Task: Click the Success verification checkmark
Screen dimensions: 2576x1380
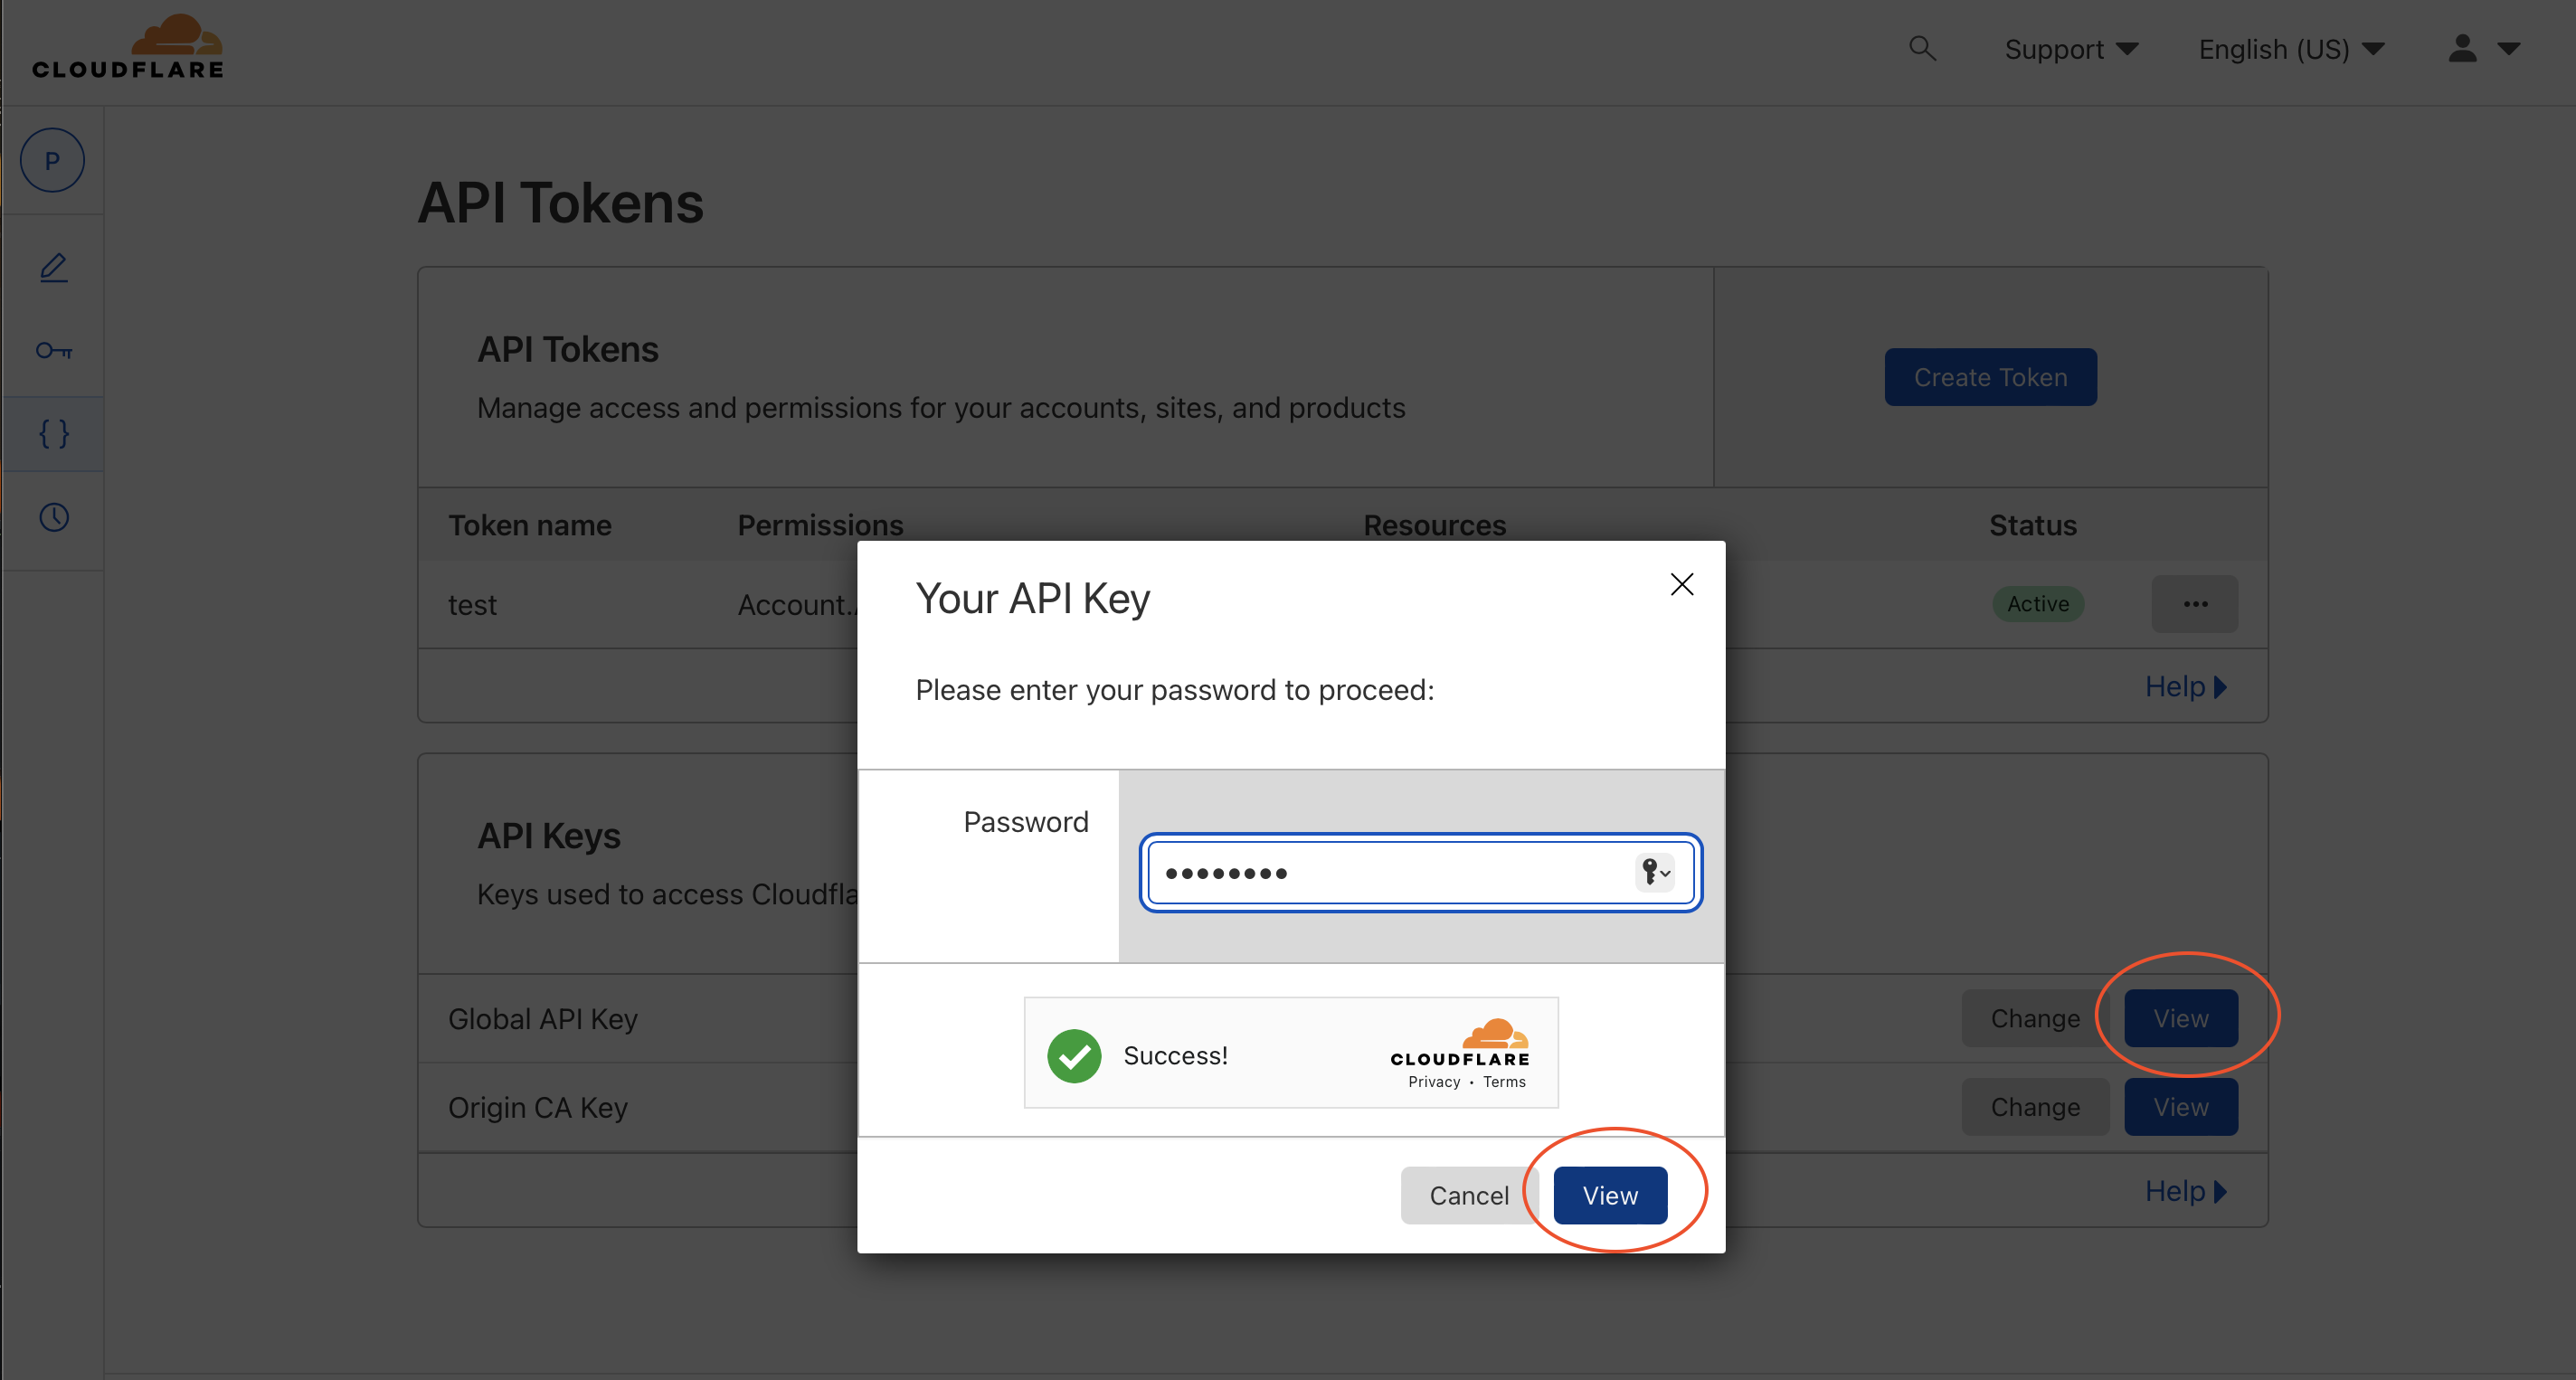Action: pos(1074,1056)
